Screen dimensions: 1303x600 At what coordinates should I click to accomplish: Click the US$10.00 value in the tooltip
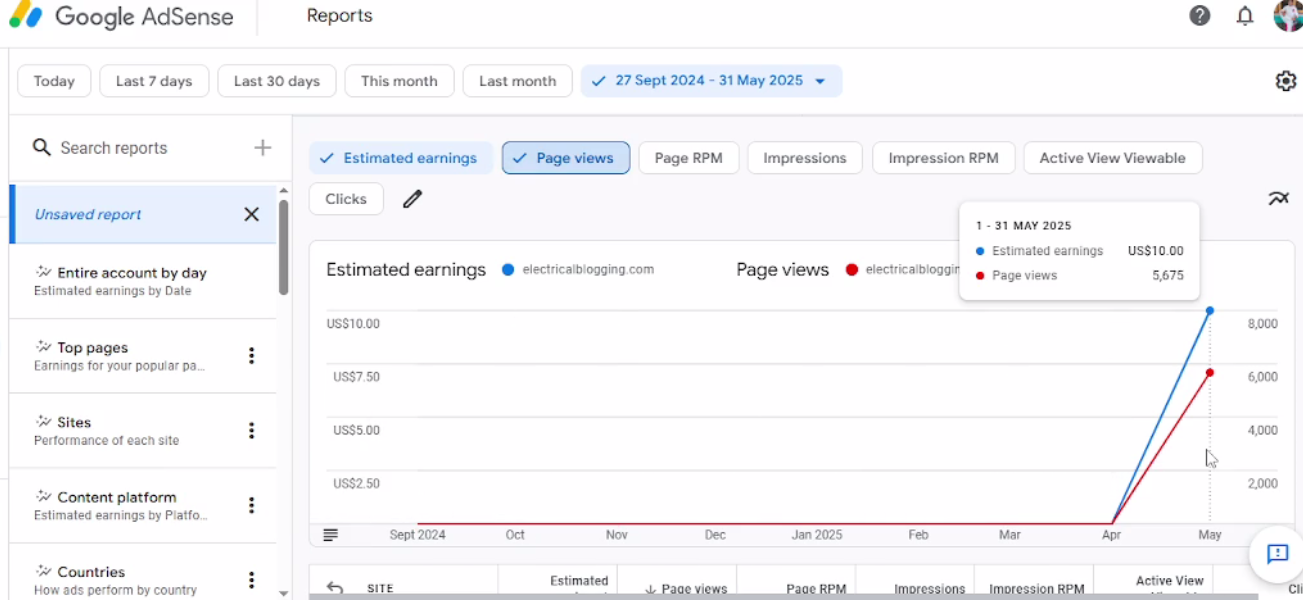[x=1155, y=251]
